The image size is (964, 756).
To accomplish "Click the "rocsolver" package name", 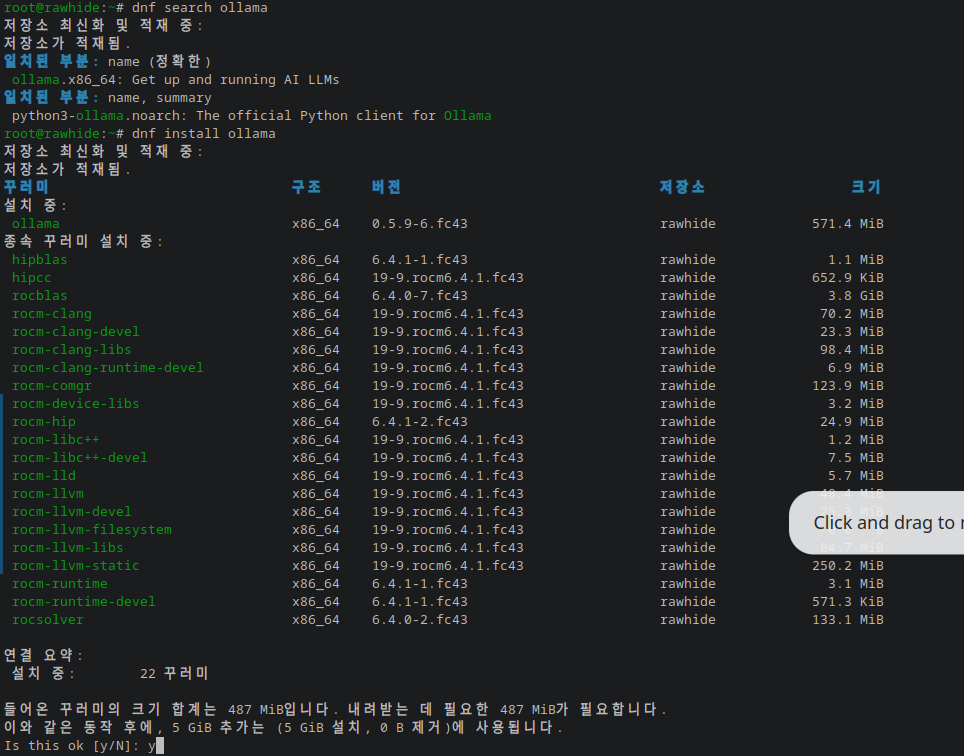I will tap(47, 620).
